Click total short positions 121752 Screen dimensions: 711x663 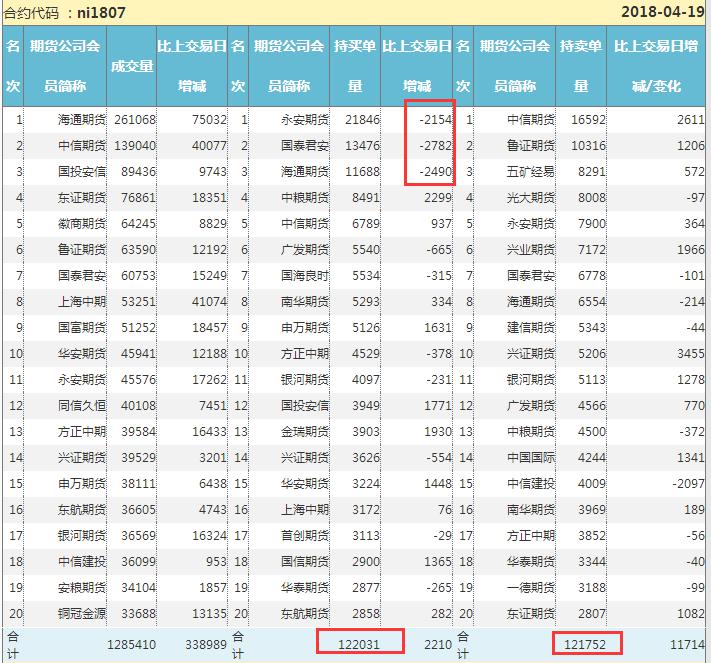(585, 644)
